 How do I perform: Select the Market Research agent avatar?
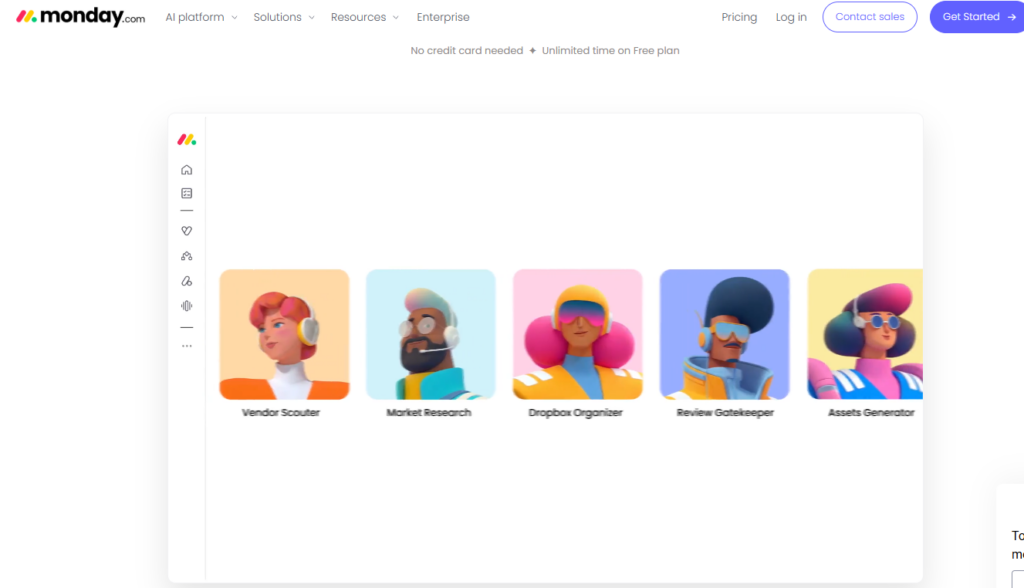pos(431,335)
